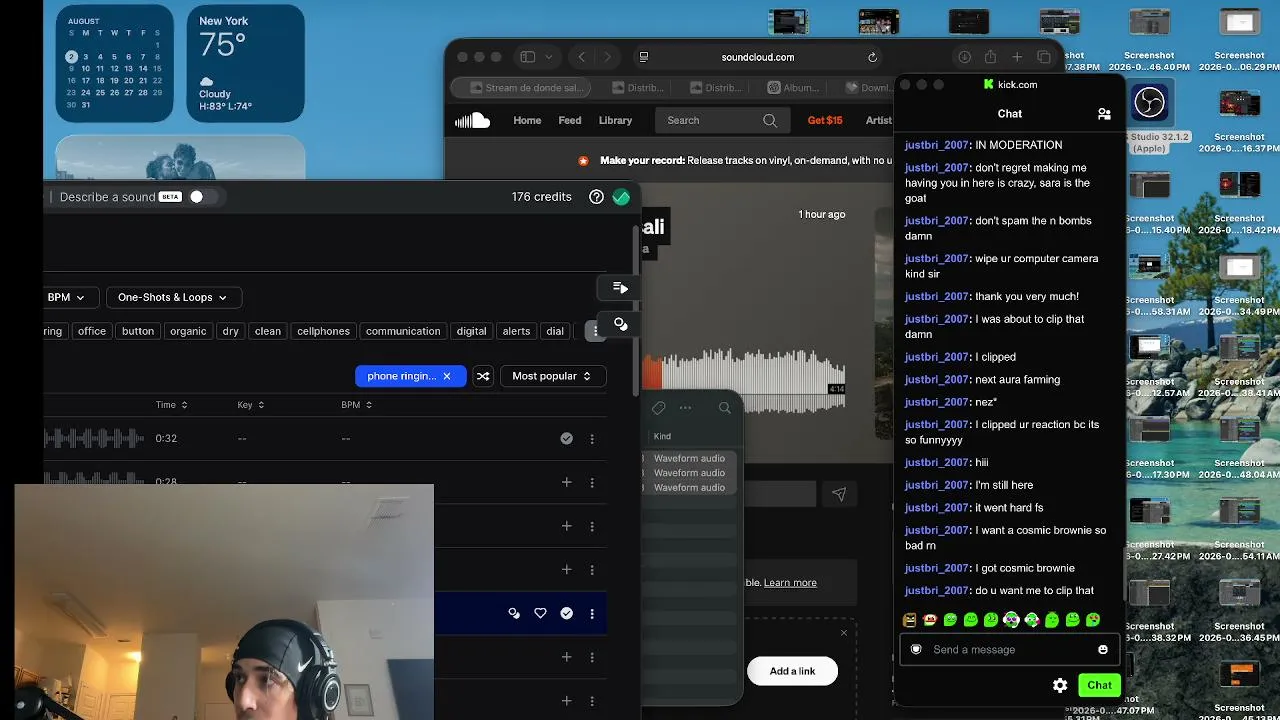Switch to the Album... Safari tab
1280x720 pixels.
794,87
